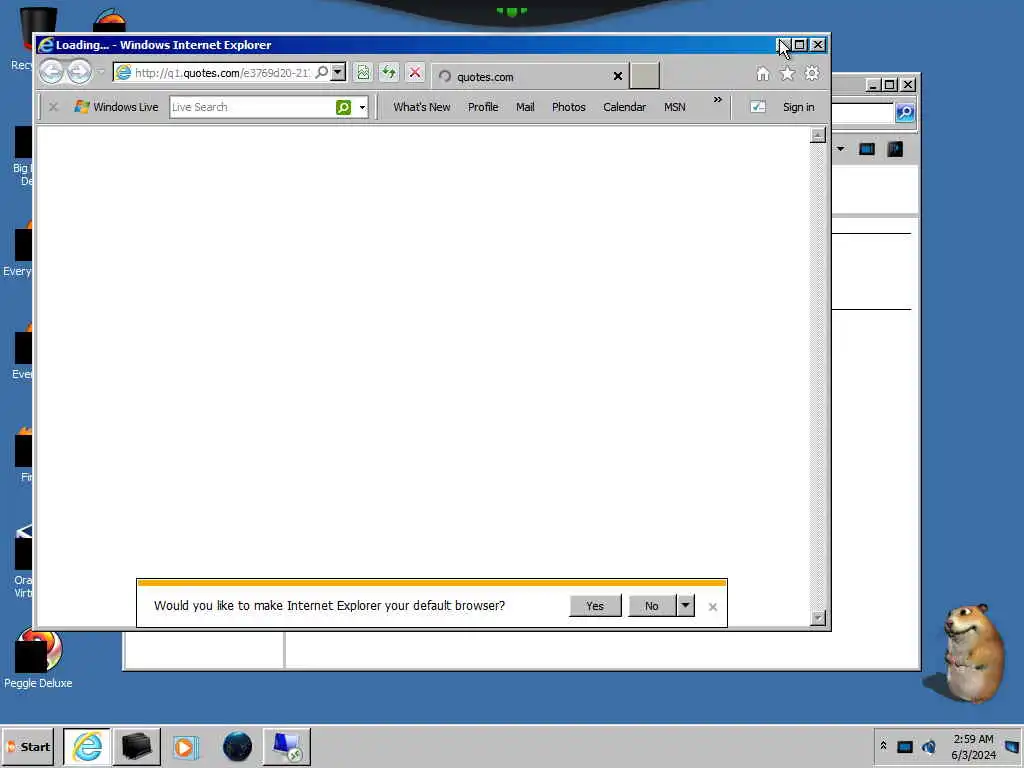Select the Peggle Deluxe desktop shortcut
Screen dimensions: 1024x768
pos(38,658)
